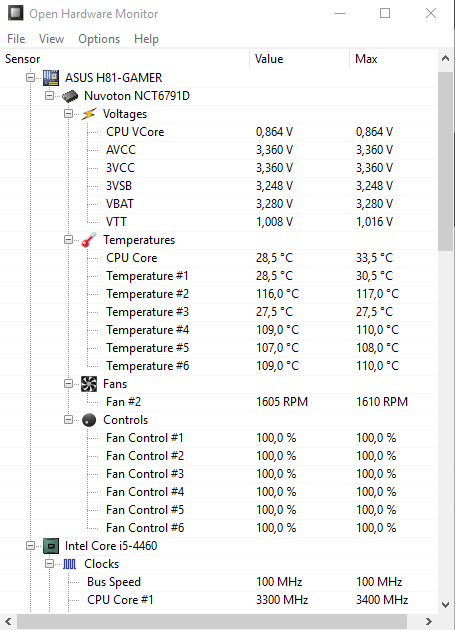Click the vertical scrollbar down arrow
The width and height of the screenshot is (455, 630).
(x=445, y=604)
